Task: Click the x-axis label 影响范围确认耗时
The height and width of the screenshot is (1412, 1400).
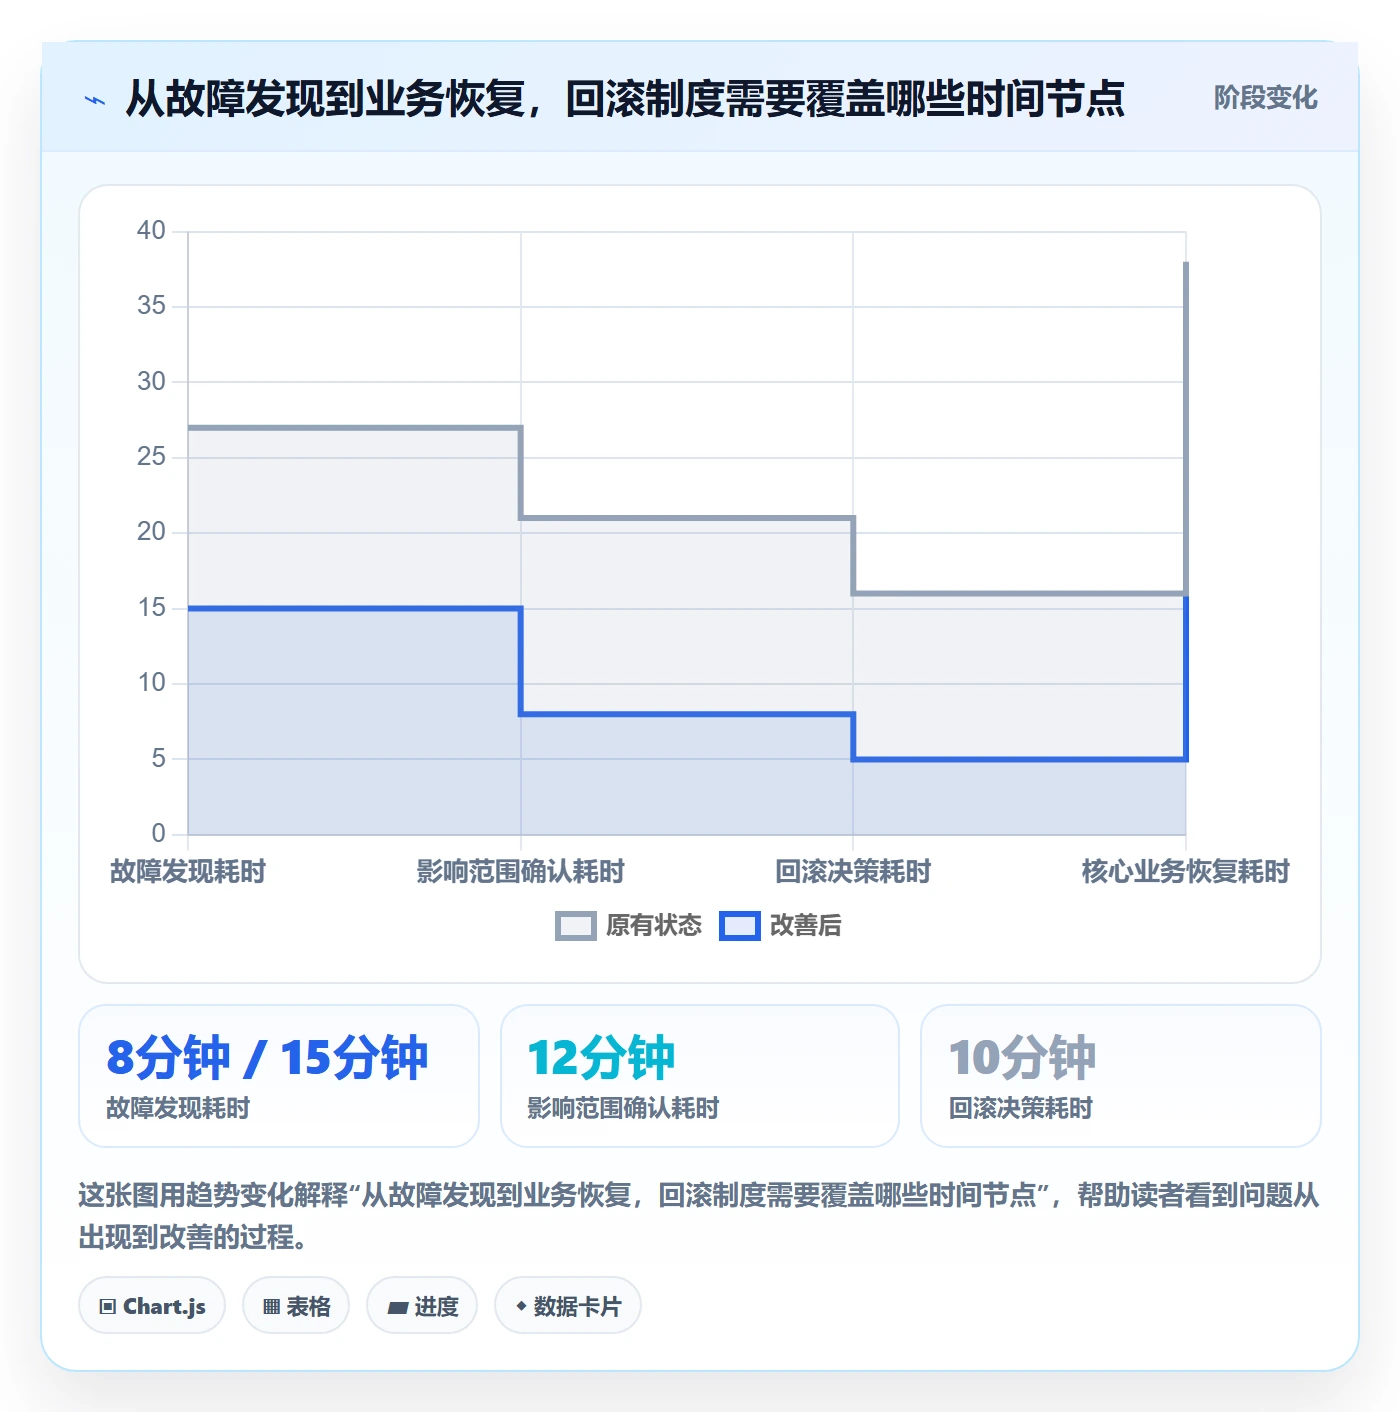Action: 521,872
